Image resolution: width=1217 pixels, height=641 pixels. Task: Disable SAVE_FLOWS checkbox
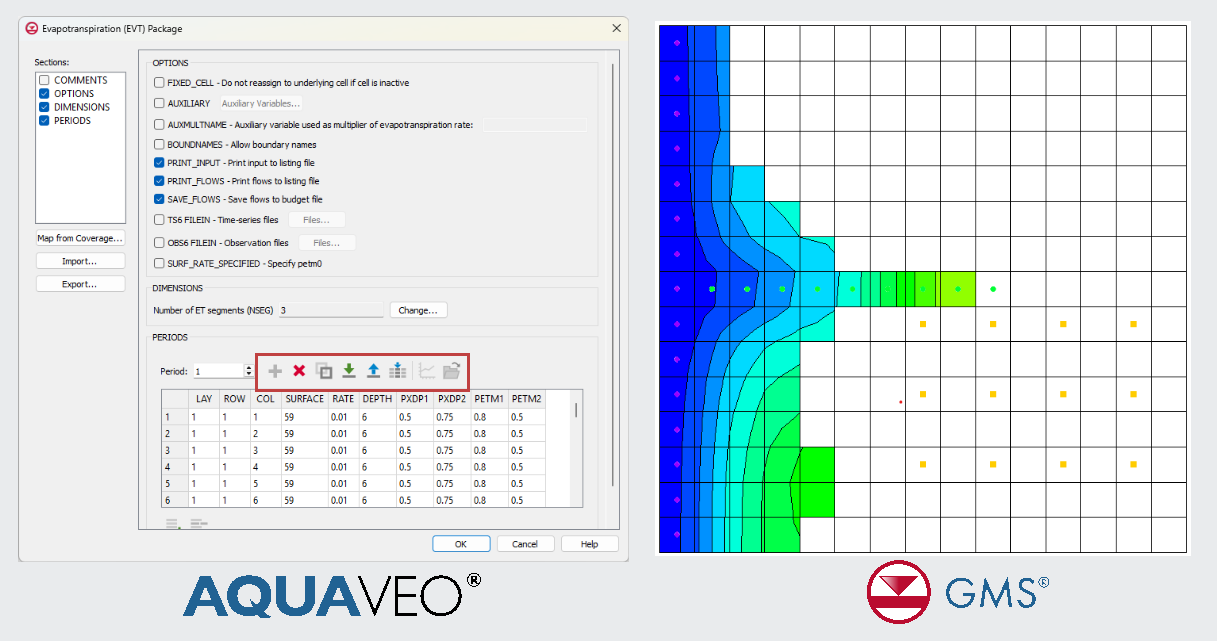(x=159, y=200)
